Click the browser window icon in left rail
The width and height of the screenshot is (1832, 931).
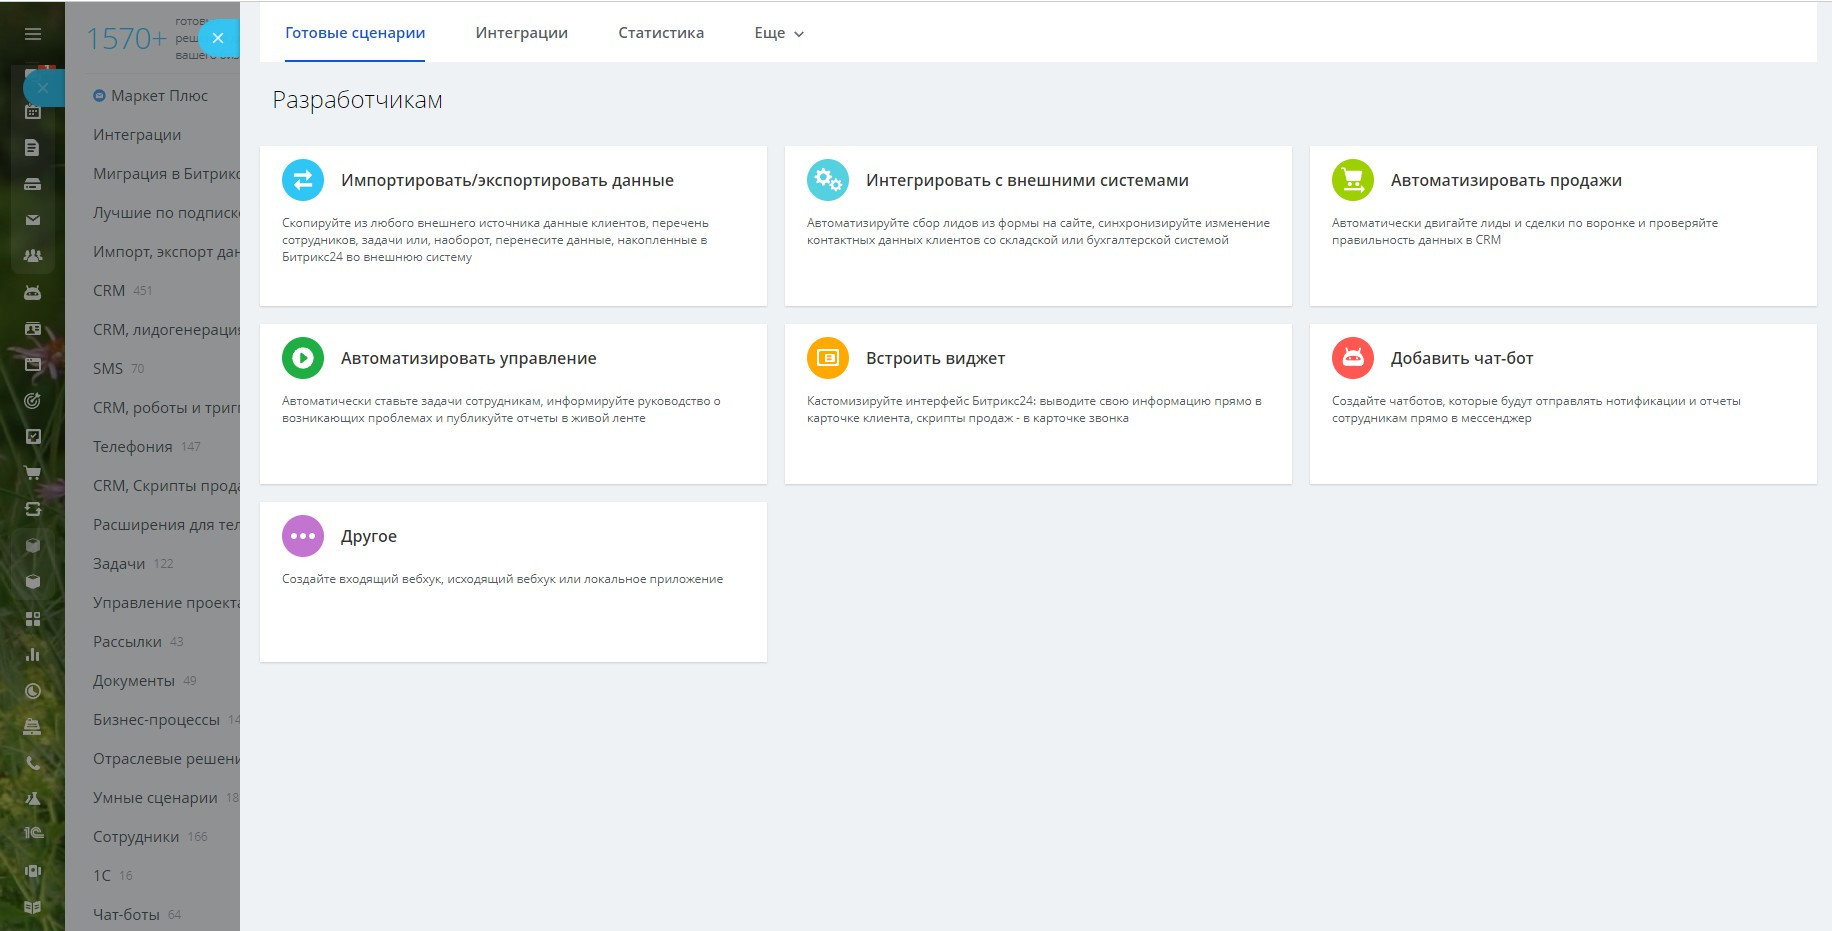[x=33, y=365]
